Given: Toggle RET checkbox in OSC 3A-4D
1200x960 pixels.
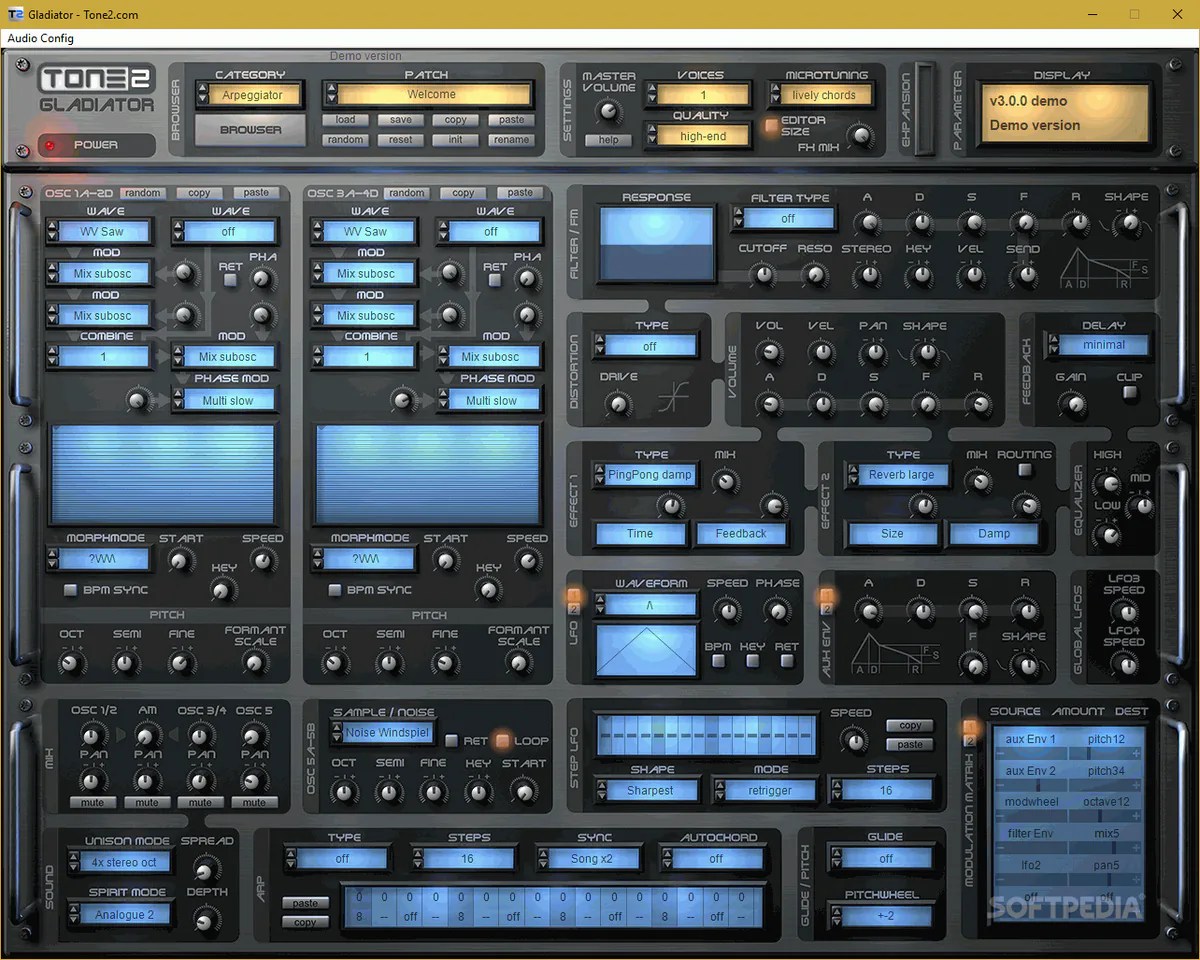Looking at the screenshot, I should point(495,281).
